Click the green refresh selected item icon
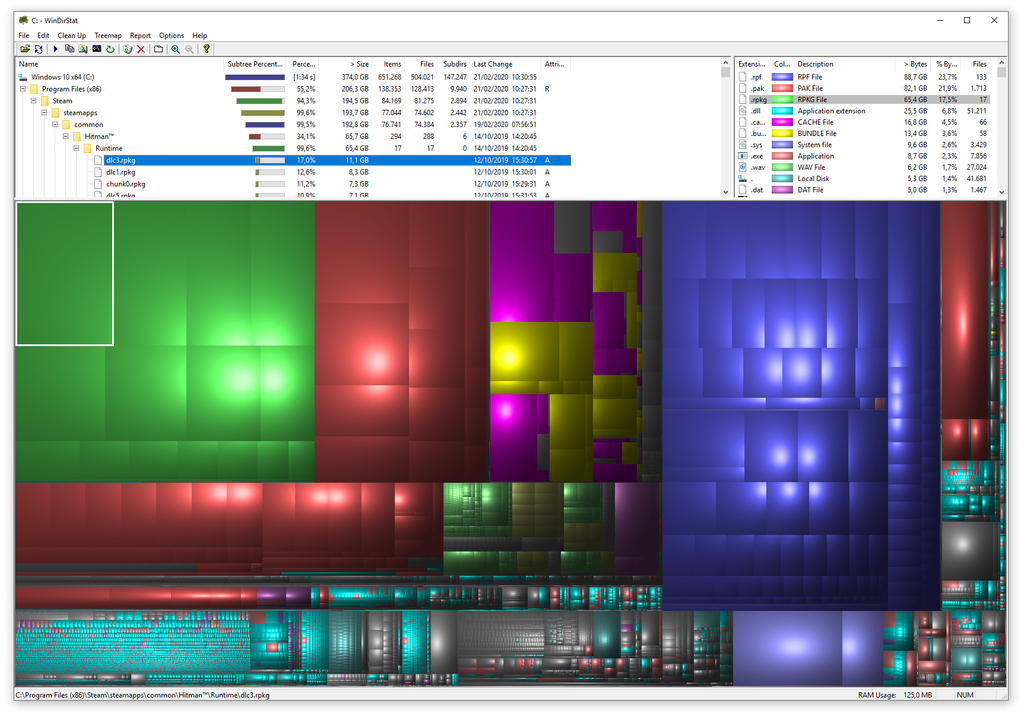Screen dimensions: 1024x716 point(110,48)
